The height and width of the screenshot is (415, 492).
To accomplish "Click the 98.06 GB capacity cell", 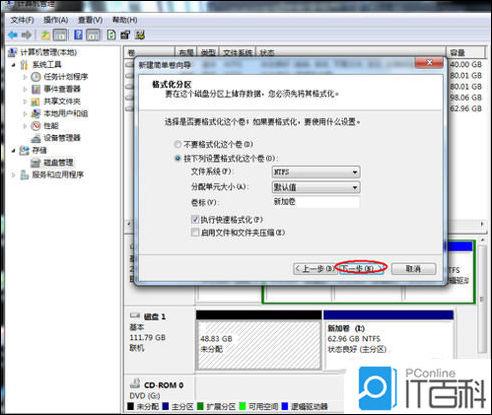I will coord(466,97).
